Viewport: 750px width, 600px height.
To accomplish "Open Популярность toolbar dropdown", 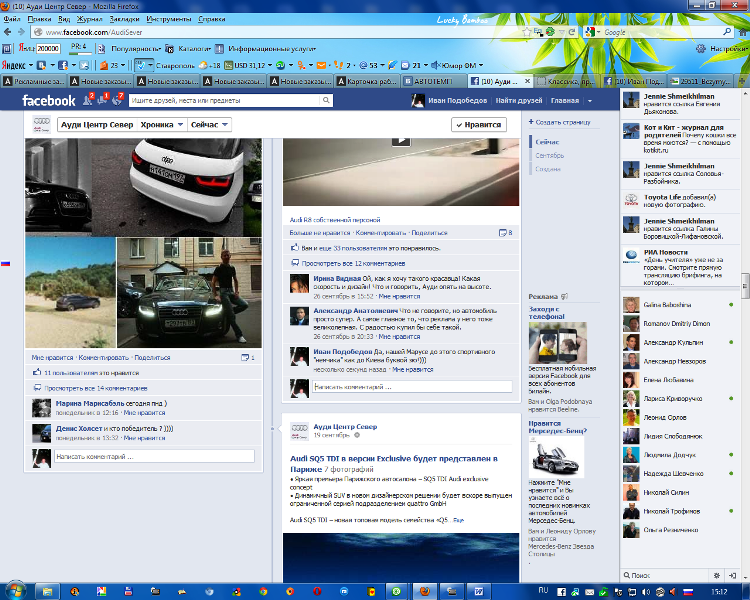I will pyautogui.click(x=136, y=48).
